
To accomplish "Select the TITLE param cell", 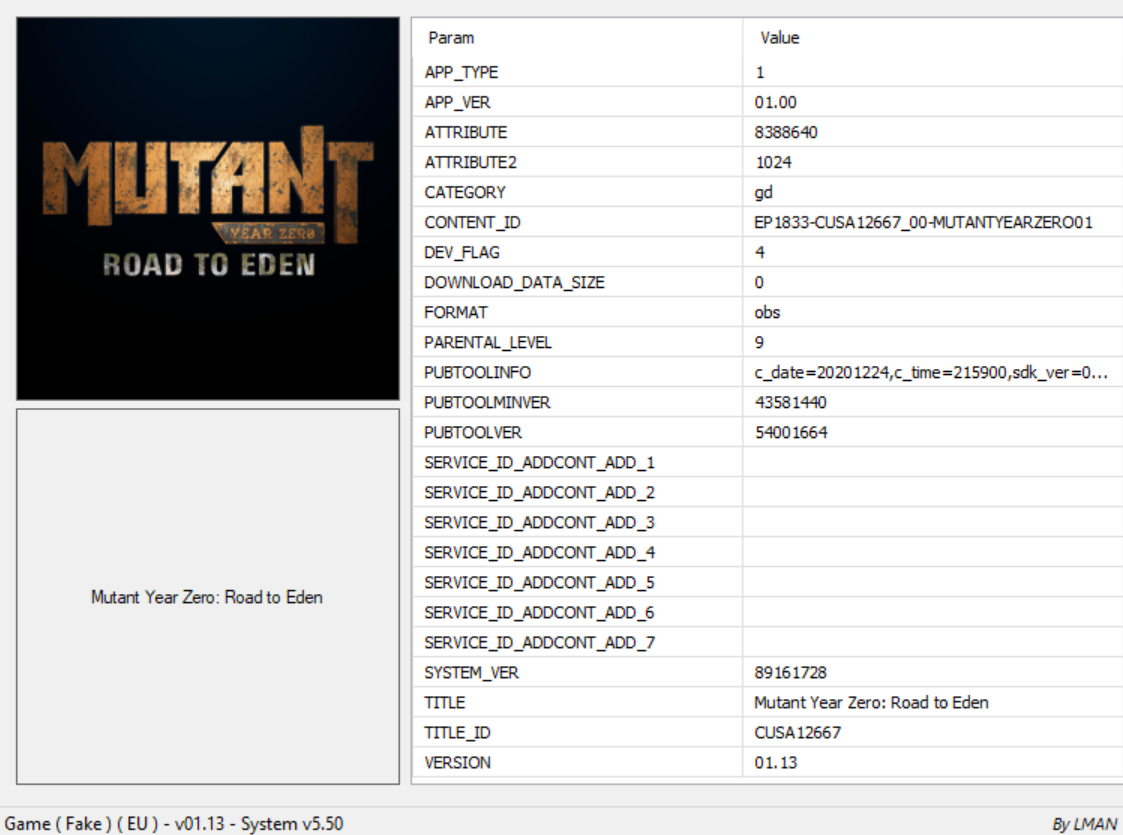I will tap(577, 703).
